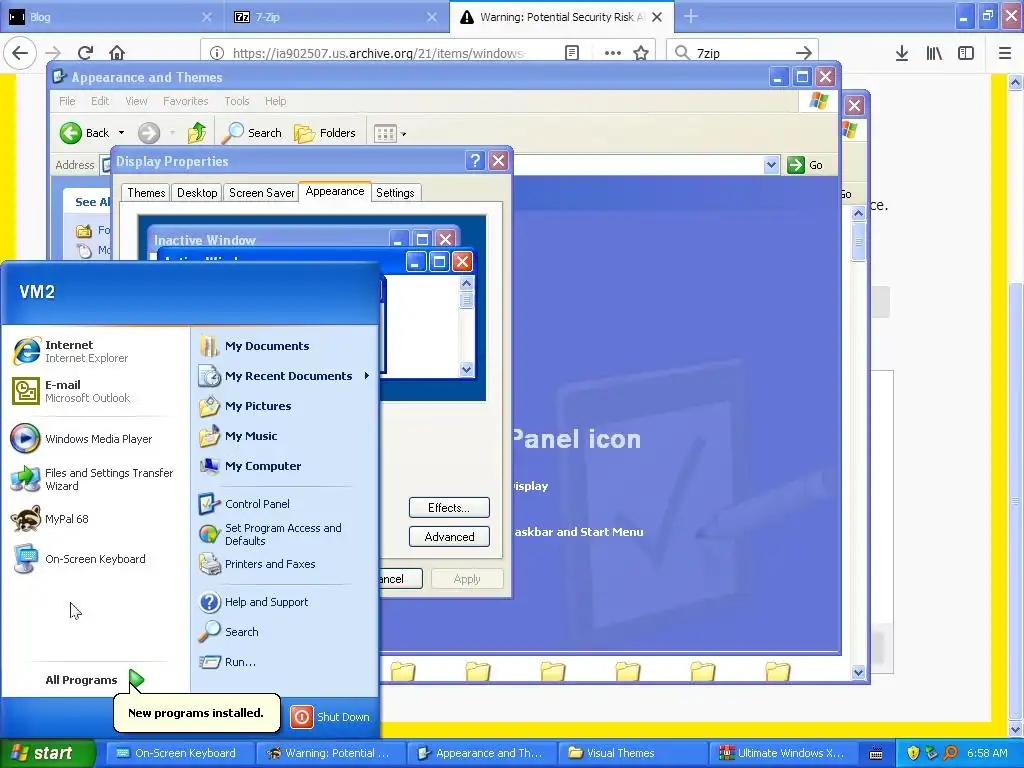Select the Desktop tab
This screenshot has width=1024, height=768.
pyautogui.click(x=197, y=193)
